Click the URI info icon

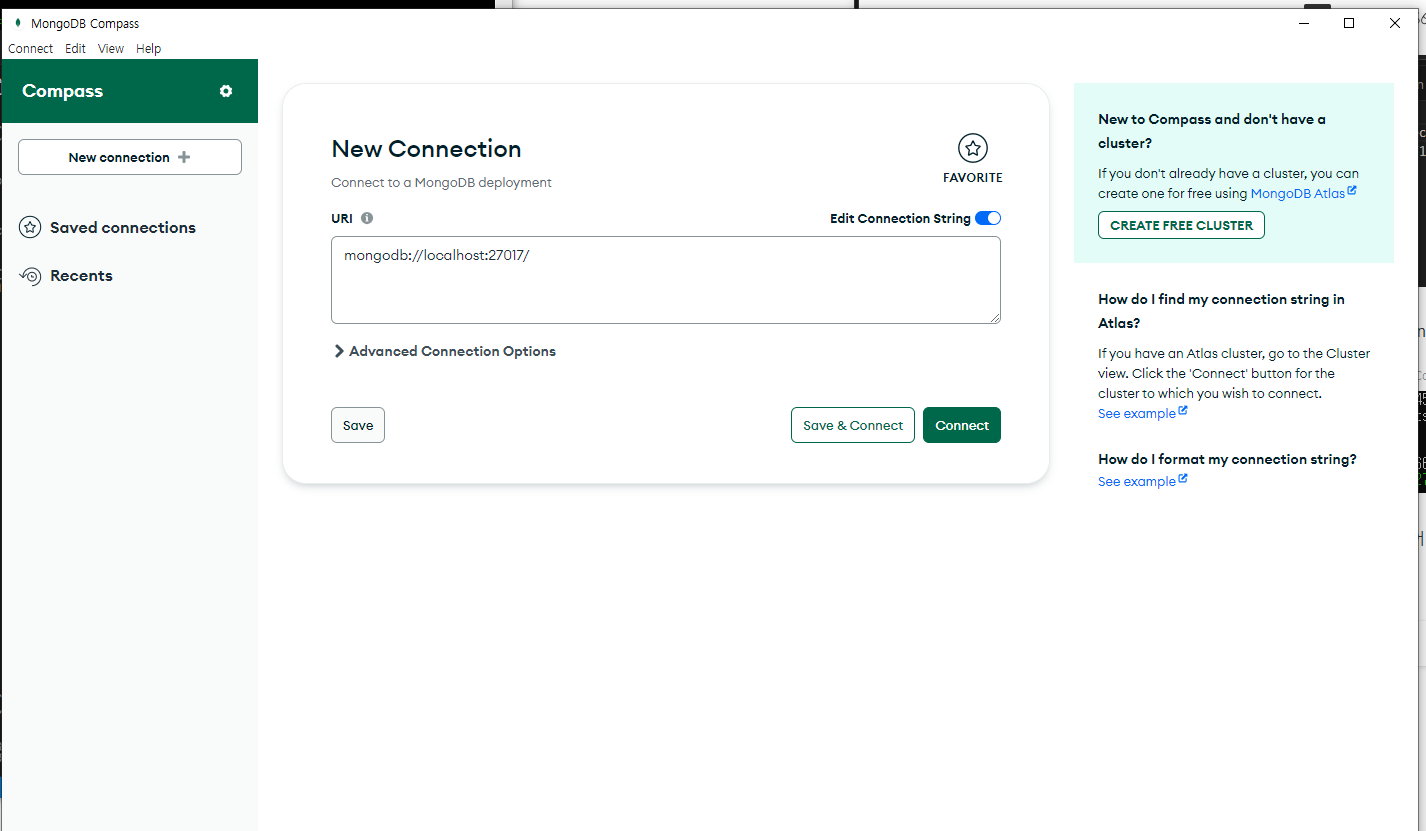pos(367,218)
